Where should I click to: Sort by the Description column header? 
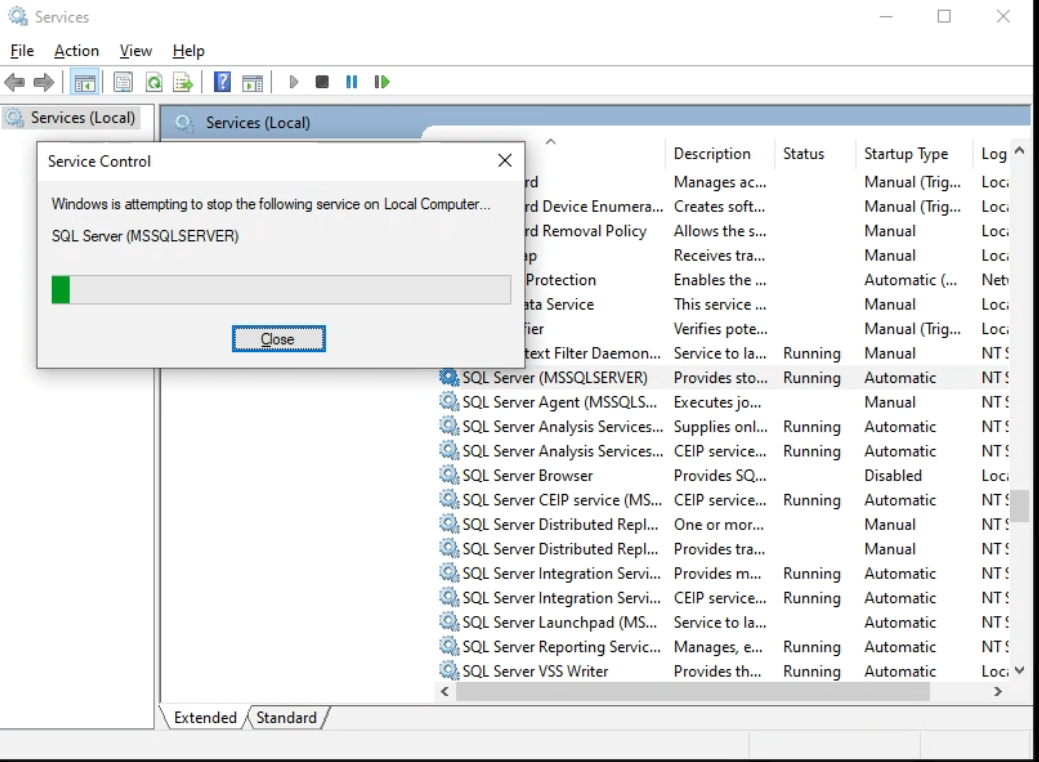pyautogui.click(x=719, y=154)
